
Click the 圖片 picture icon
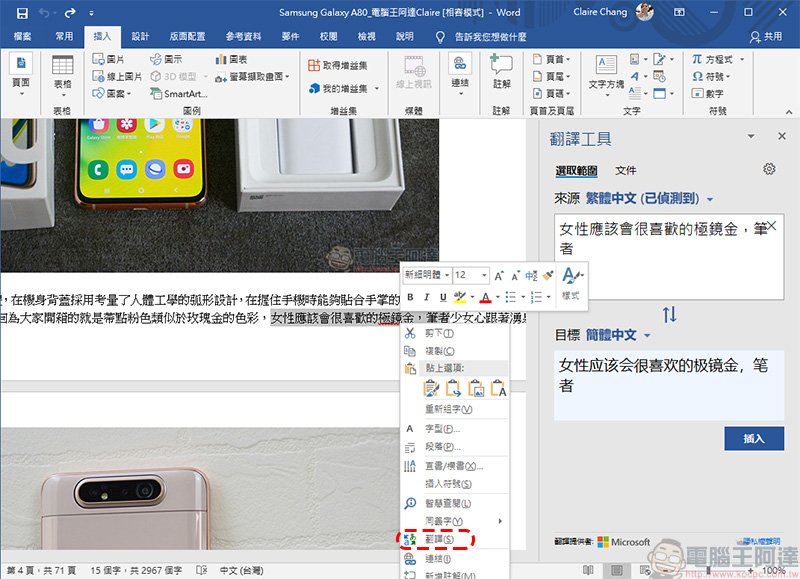[108, 59]
